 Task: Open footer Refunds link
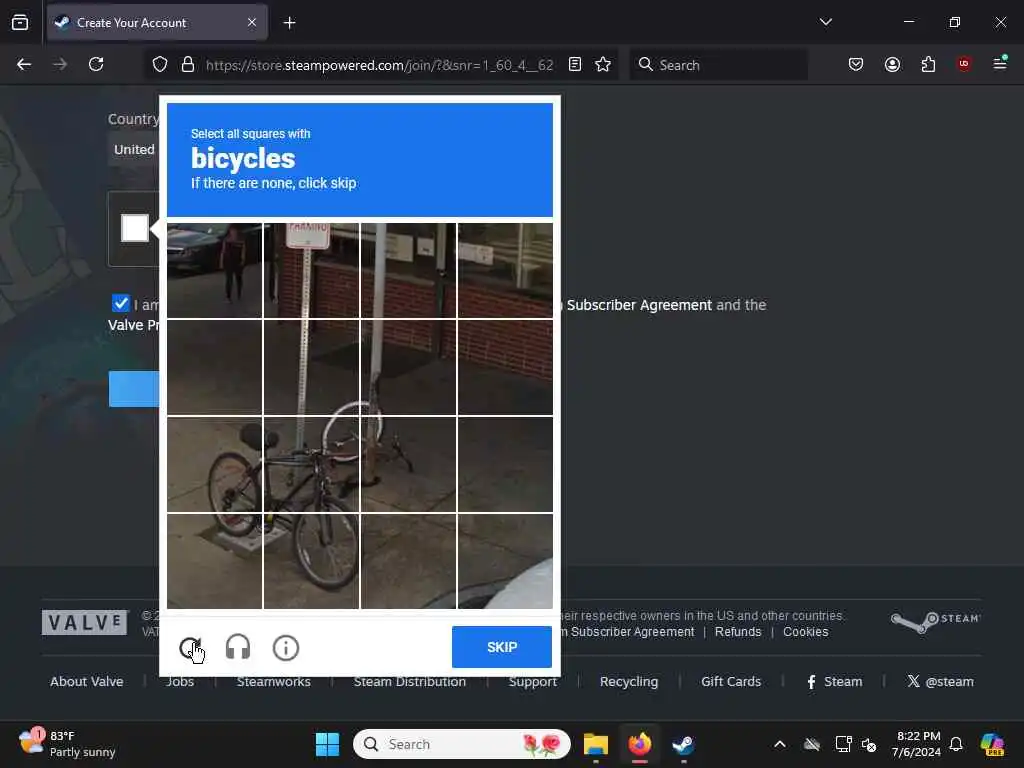click(738, 632)
